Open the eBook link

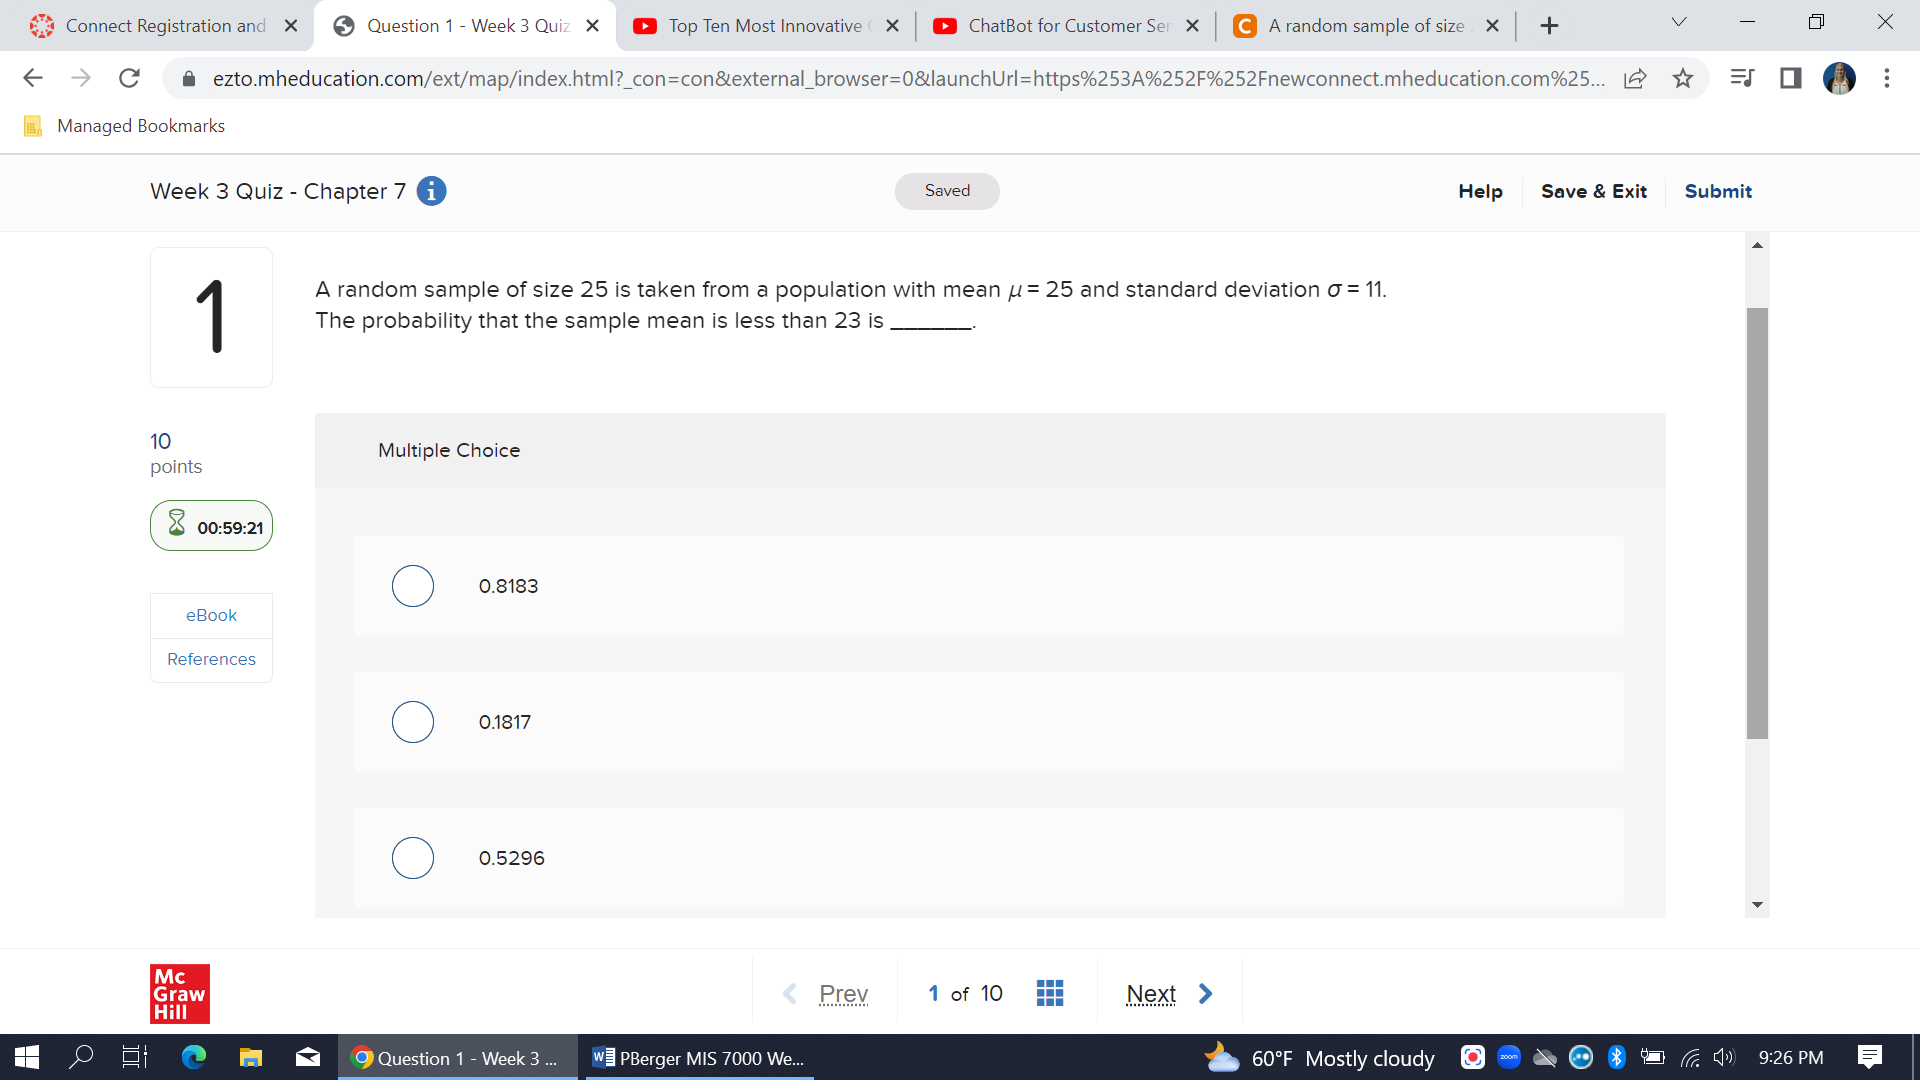[211, 615]
